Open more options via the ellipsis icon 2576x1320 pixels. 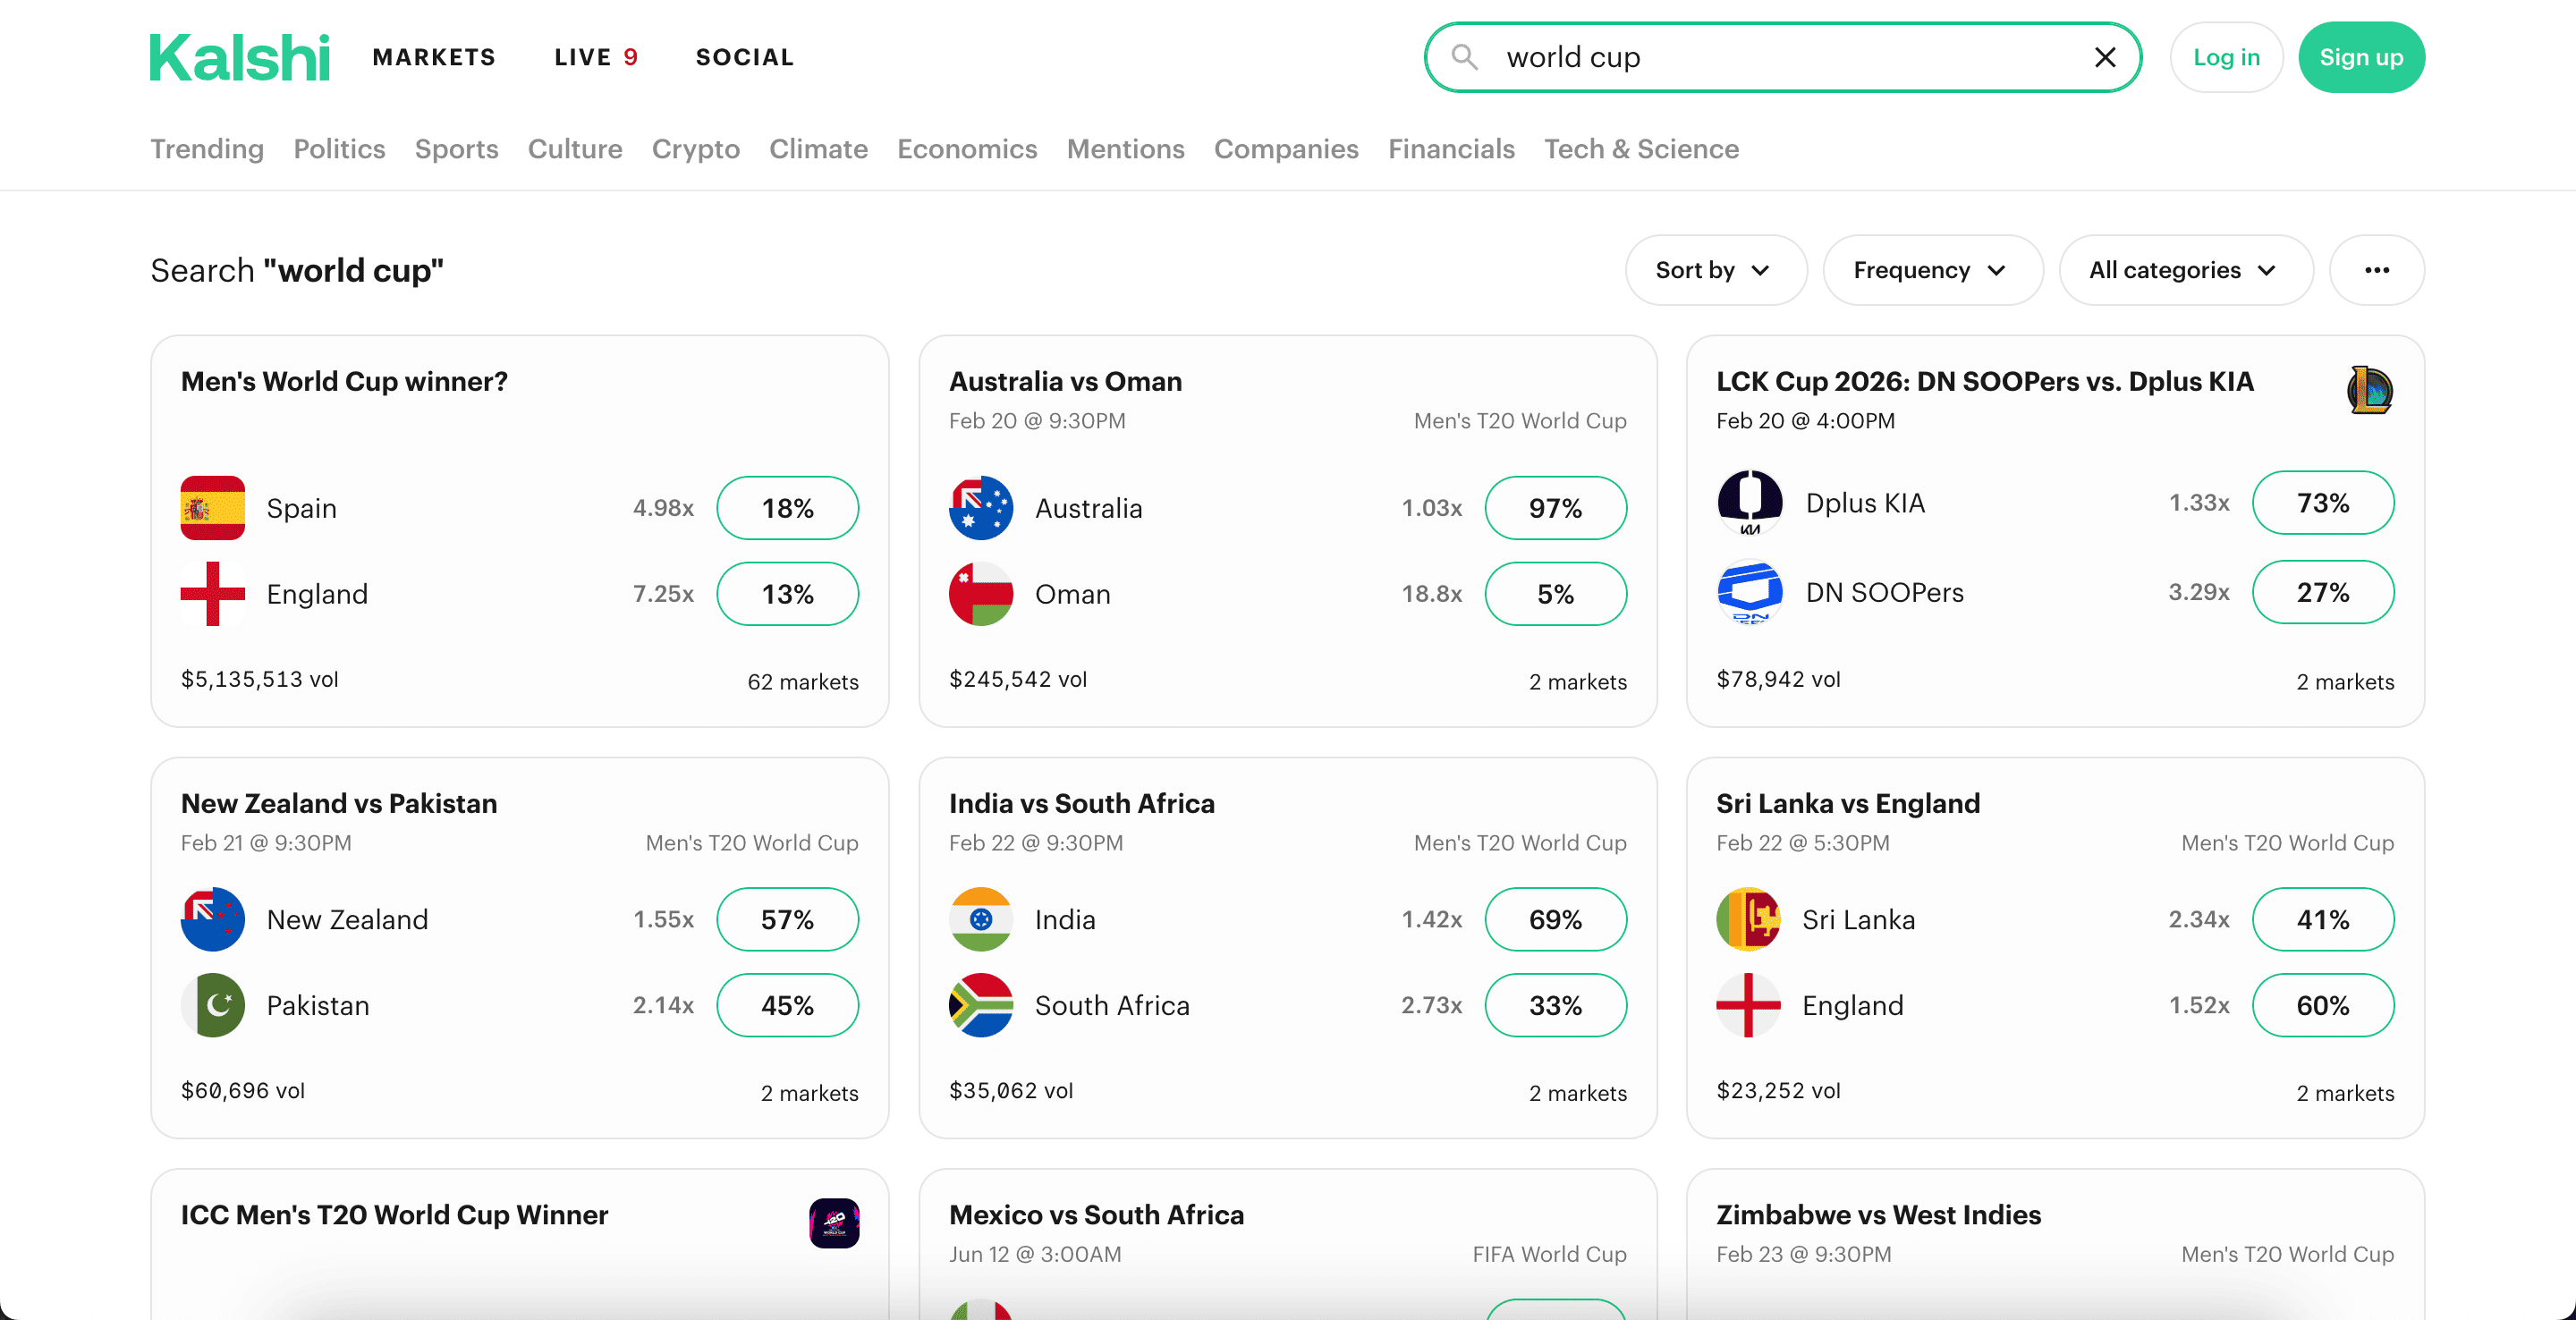pyautogui.click(x=2377, y=270)
